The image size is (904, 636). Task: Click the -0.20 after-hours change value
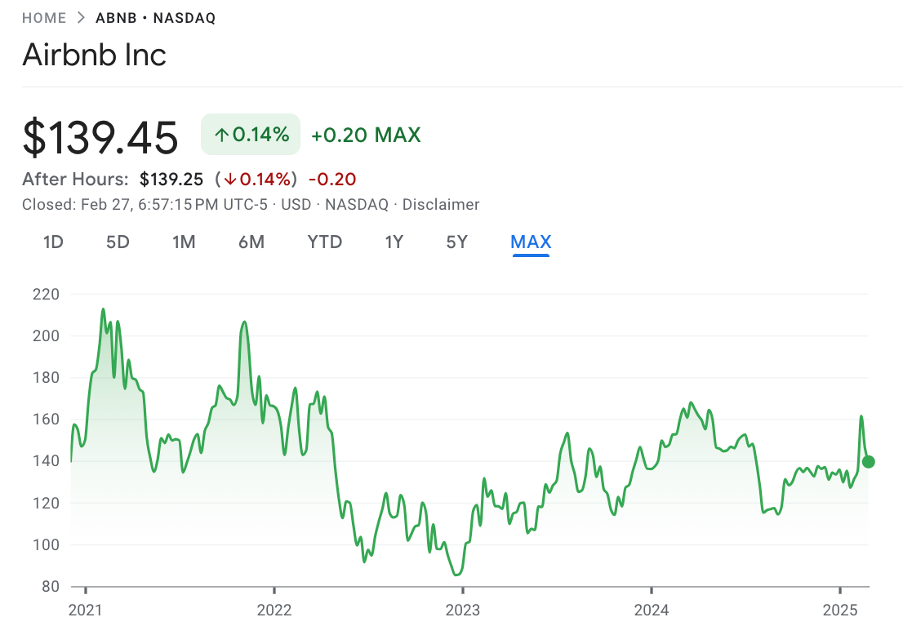[x=333, y=179]
